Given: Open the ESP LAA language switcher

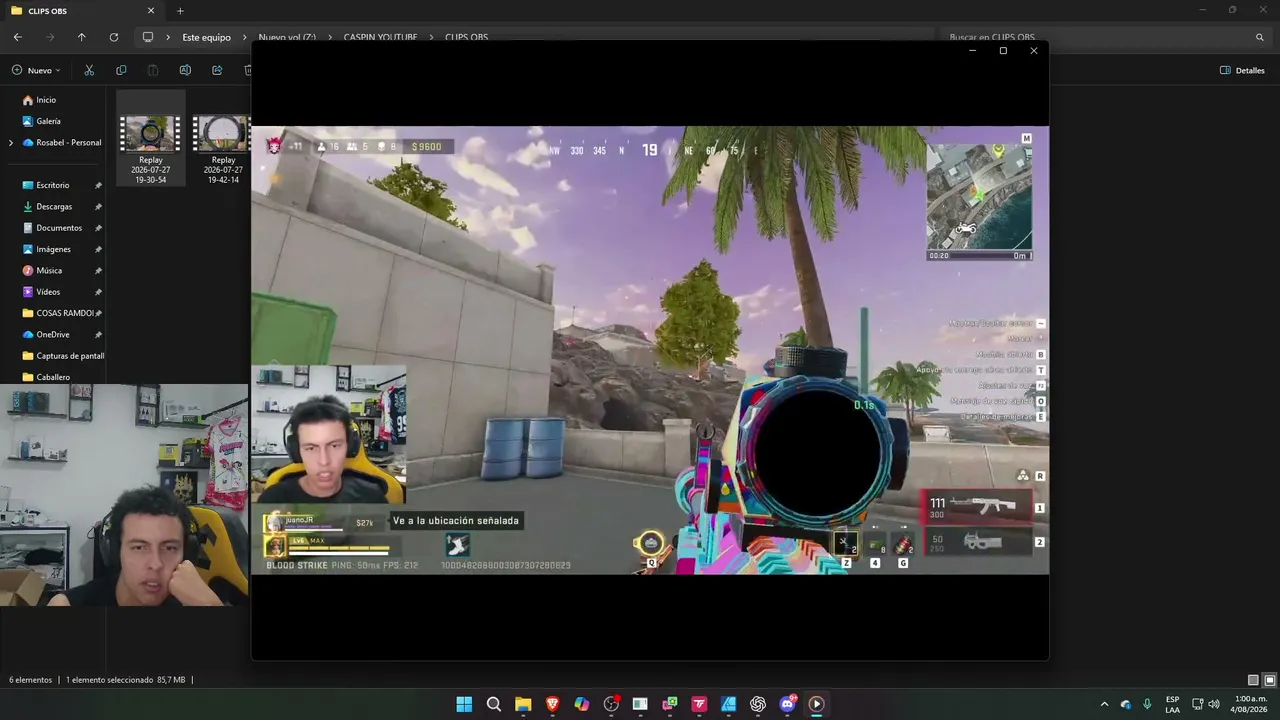Looking at the screenshot, I should (x=1172, y=704).
